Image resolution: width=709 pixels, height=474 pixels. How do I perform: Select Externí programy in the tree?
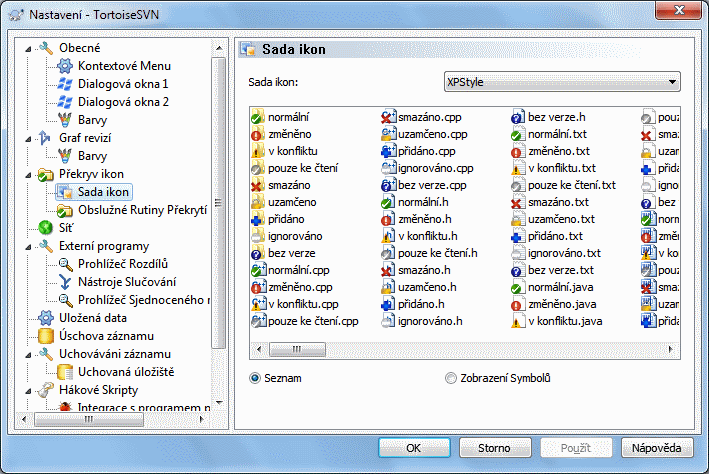coord(104,246)
